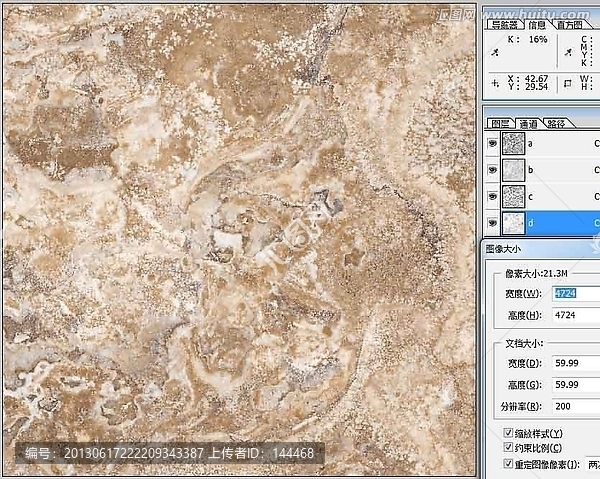Open the resampling method dropdown beside 重定图像像素

pyautogui.click(x=592, y=464)
